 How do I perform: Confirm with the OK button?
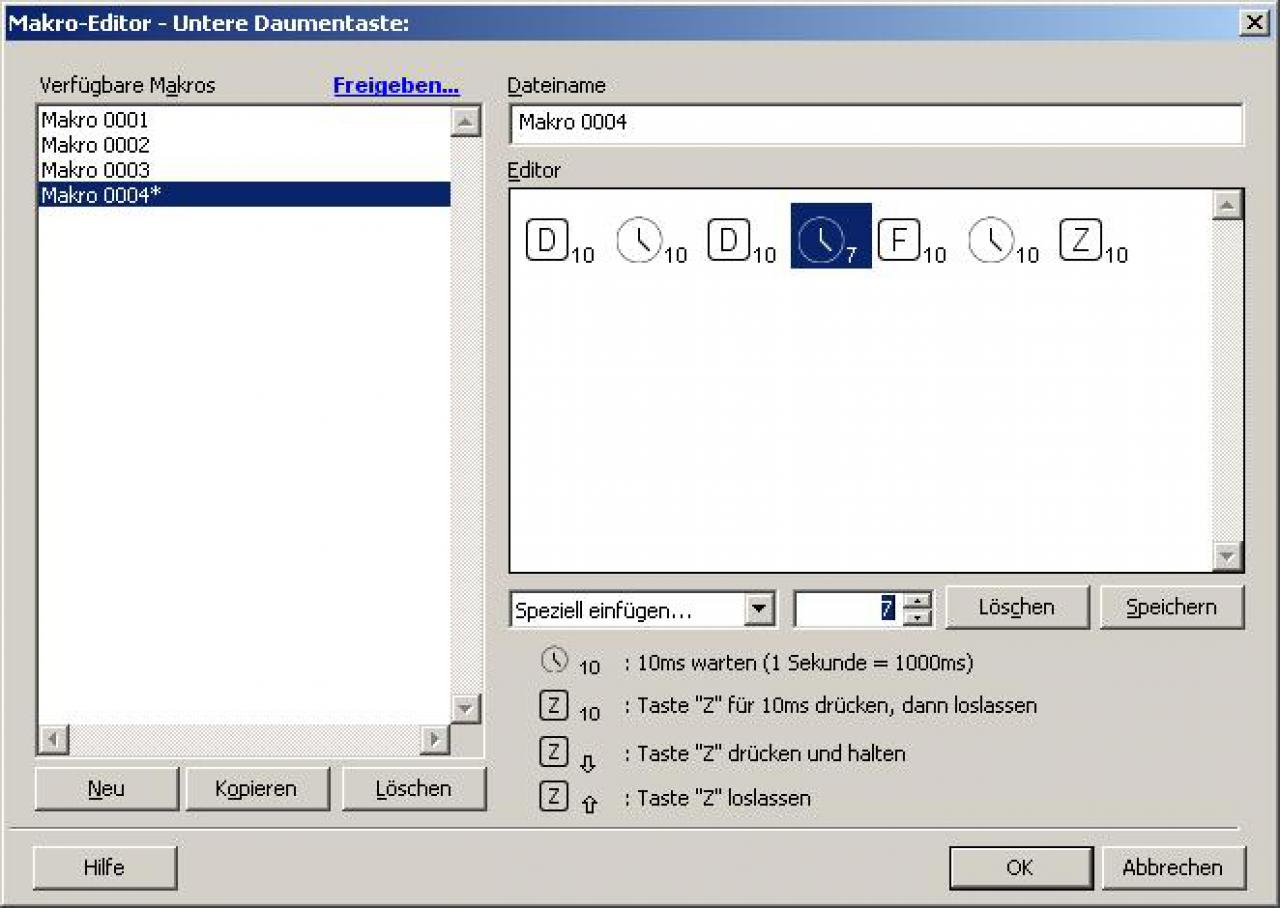(x=1021, y=868)
